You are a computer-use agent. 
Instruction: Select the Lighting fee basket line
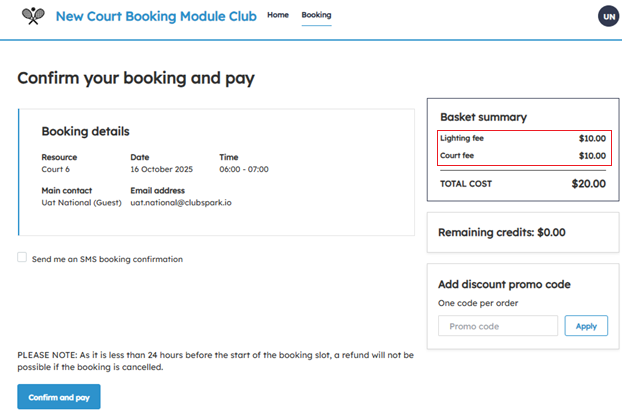[x=522, y=138]
